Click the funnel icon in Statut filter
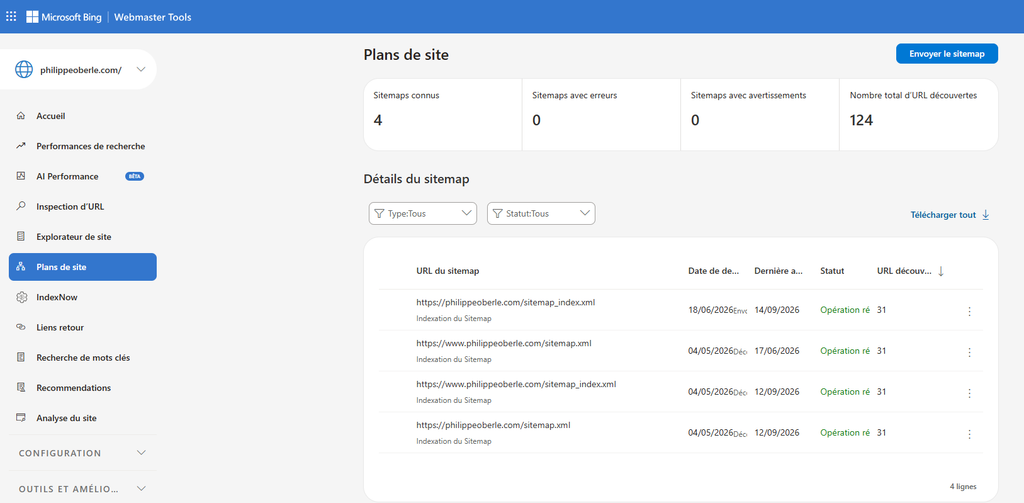Screen dimensions: 1024x503 [498, 214]
